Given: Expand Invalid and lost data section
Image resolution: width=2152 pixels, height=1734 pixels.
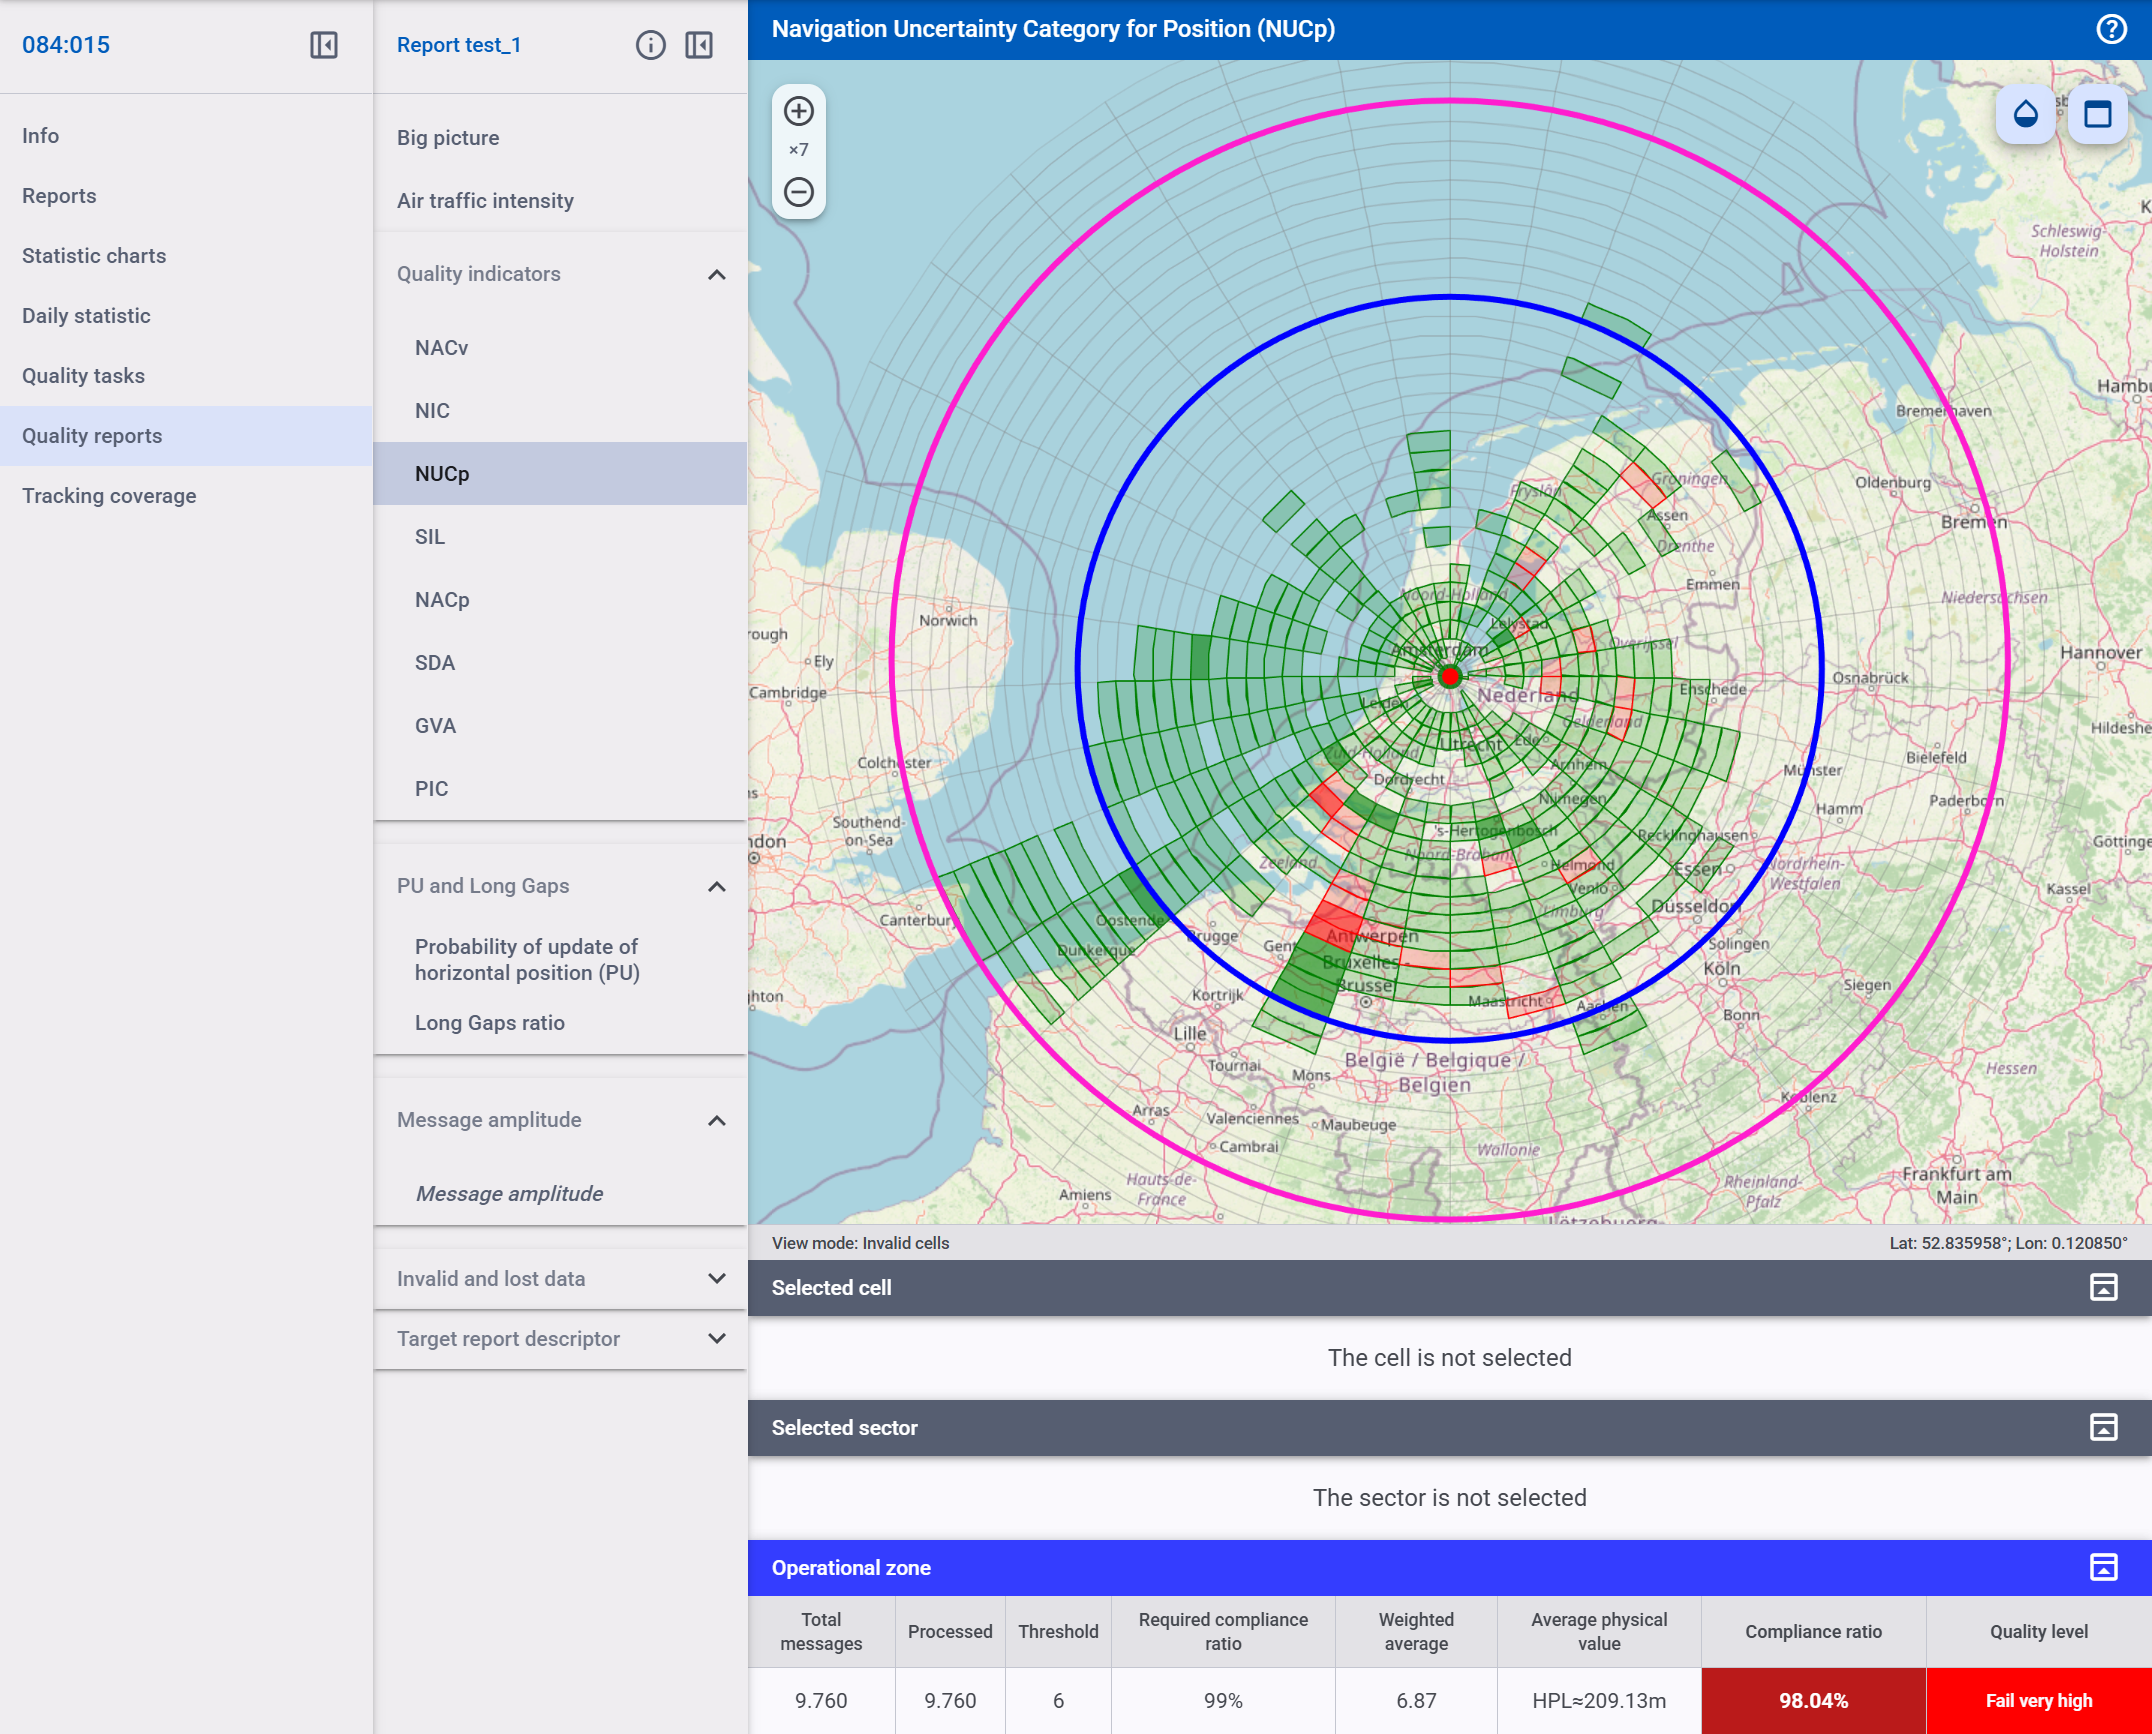Looking at the screenshot, I should click(716, 1278).
